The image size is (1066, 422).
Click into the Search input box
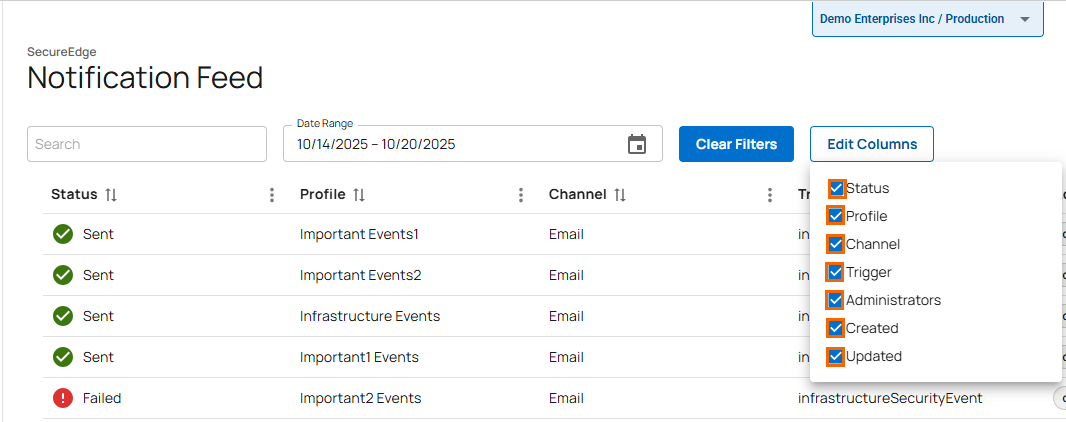(x=147, y=144)
